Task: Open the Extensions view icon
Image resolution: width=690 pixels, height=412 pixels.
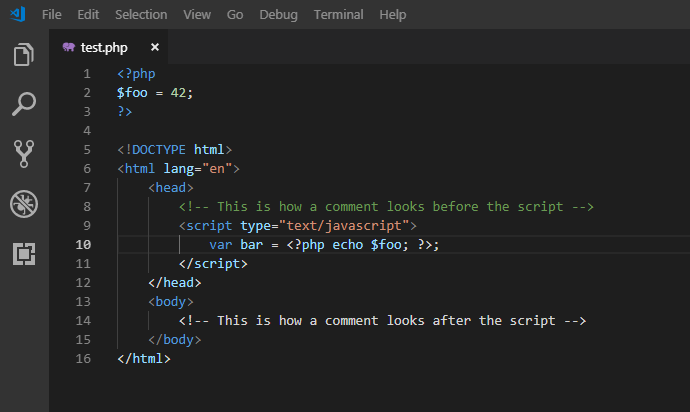Action: pyautogui.click(x=24, y=254)
